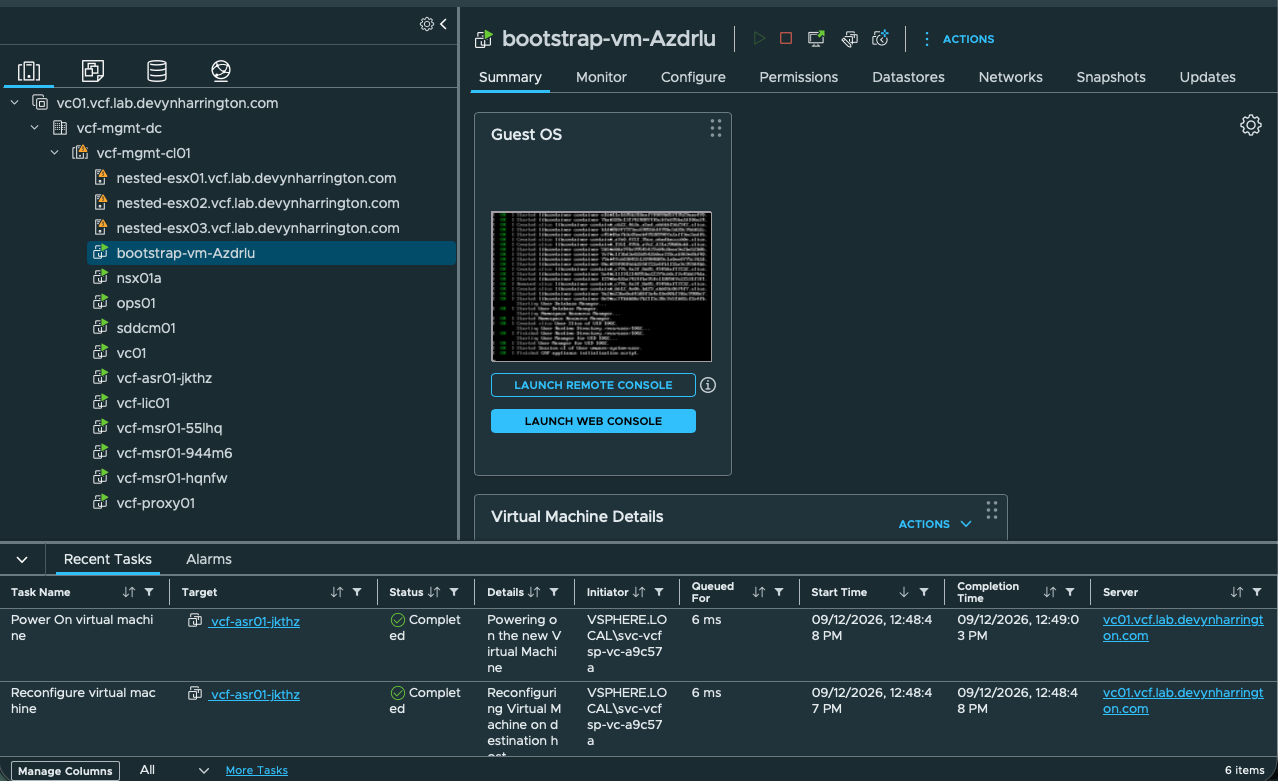Screen dimensions: 1278x781
Task: Switch to the Configure tab
Action: pos(693,77)
